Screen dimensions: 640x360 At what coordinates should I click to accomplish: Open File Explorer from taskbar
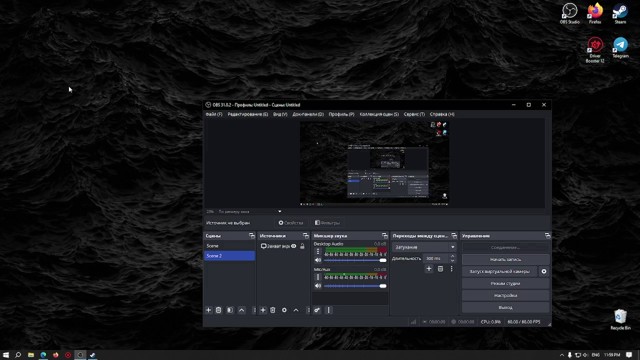click(31, 355)
